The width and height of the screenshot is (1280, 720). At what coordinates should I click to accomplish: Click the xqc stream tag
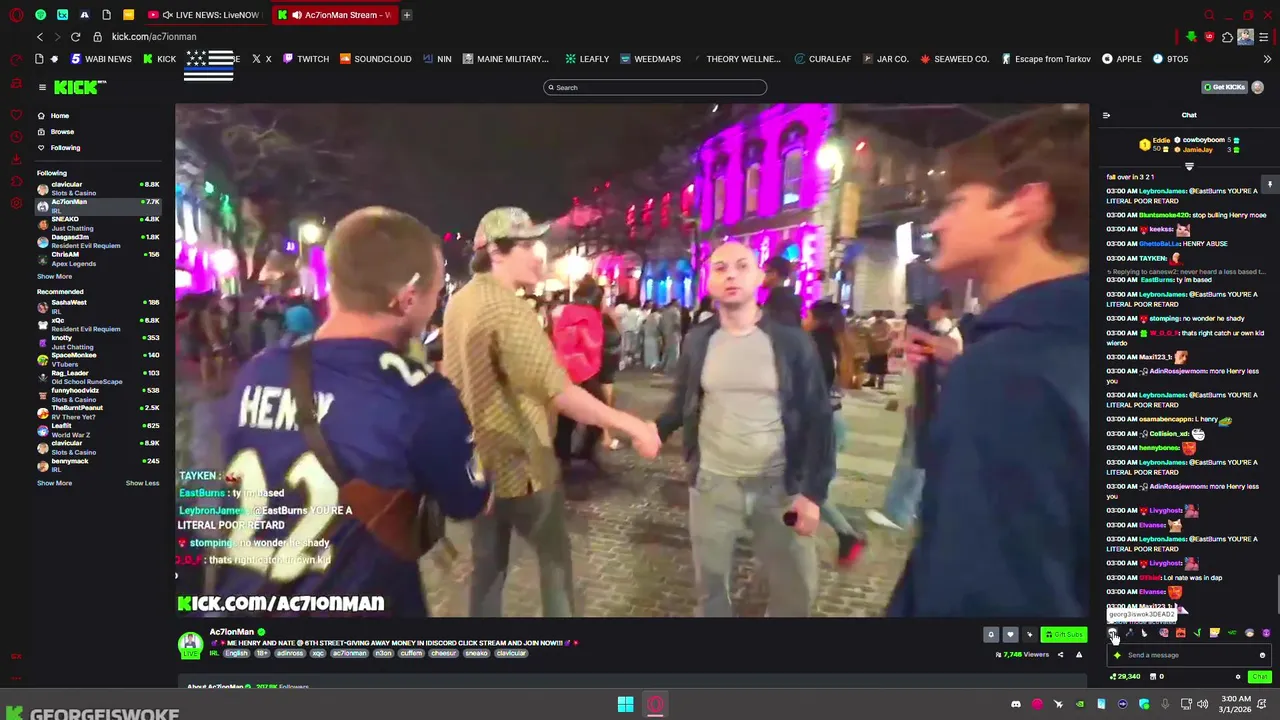319,653
